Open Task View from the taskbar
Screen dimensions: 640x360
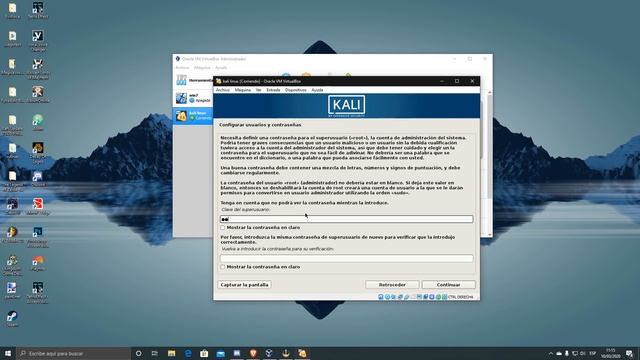[x=155, y=353]
